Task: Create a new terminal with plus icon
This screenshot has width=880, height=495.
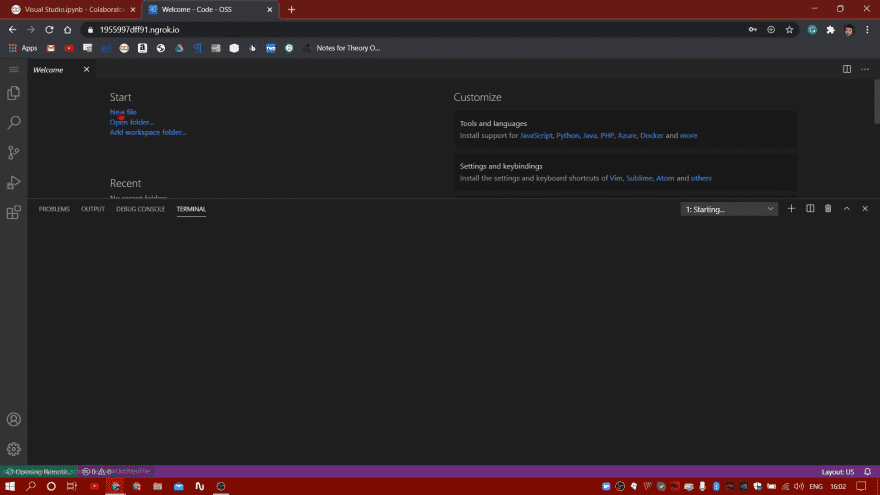Action: (791, 209)
